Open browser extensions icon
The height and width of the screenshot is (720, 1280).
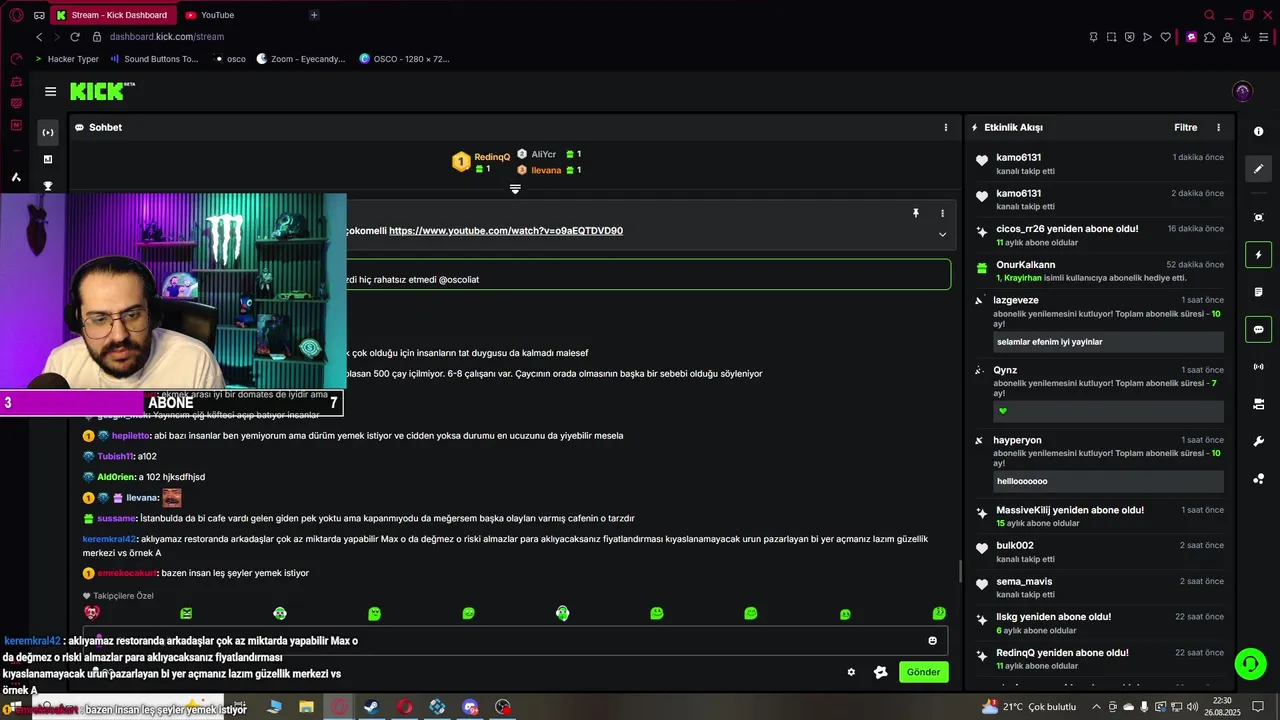(x=1210, y=37)
